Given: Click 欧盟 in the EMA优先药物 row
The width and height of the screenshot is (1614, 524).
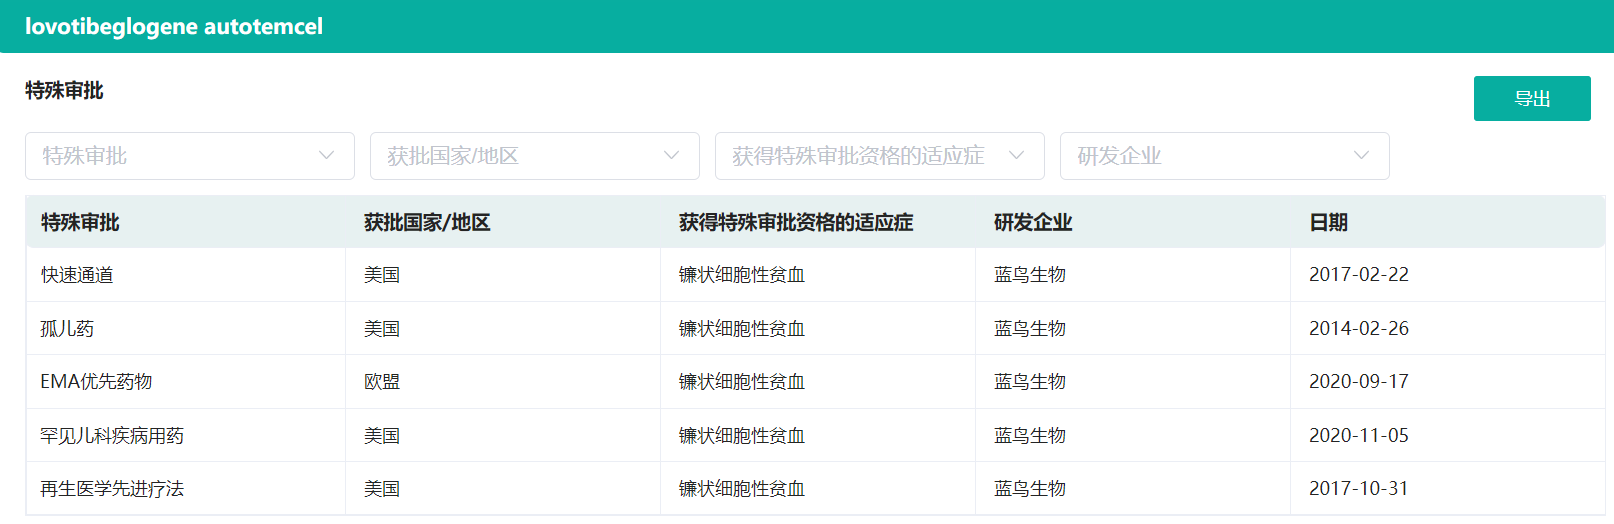Looking at the screenshot, I should click(382, 381).
